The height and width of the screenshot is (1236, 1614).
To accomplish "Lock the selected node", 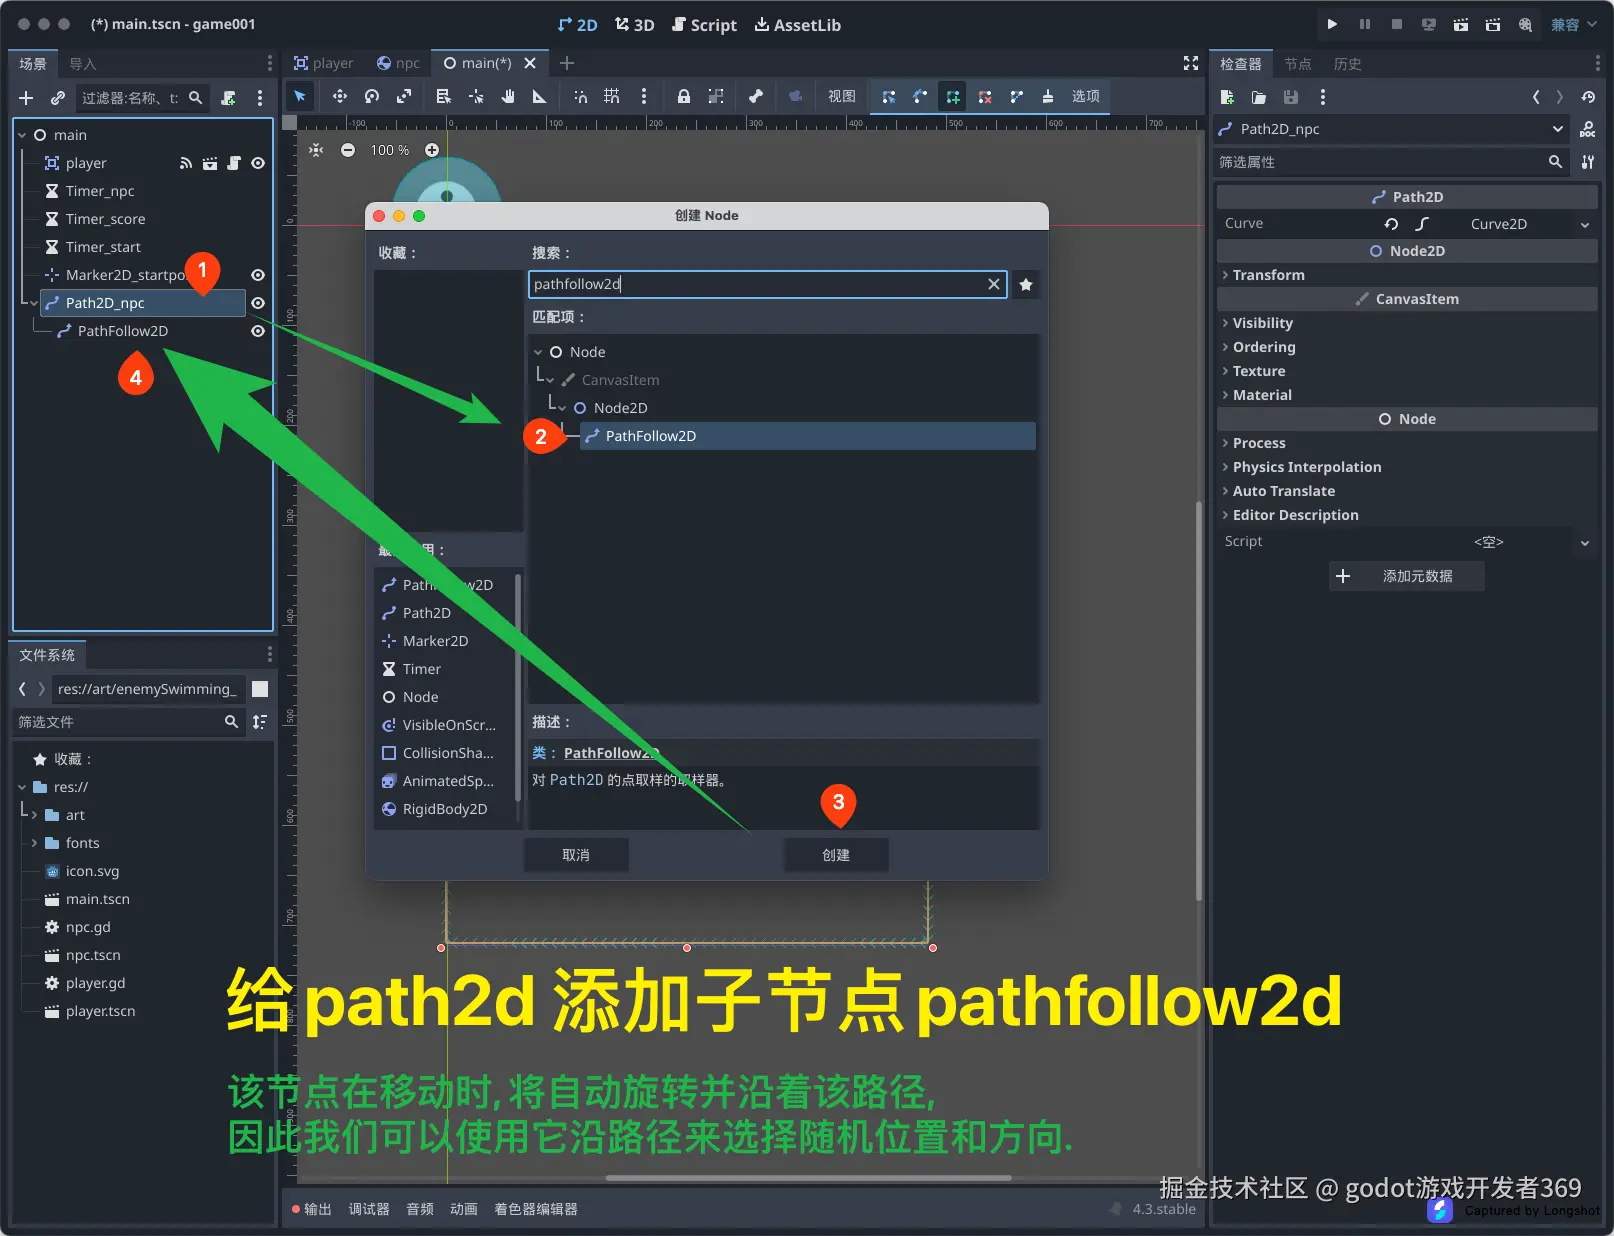I will click(684, 96).
